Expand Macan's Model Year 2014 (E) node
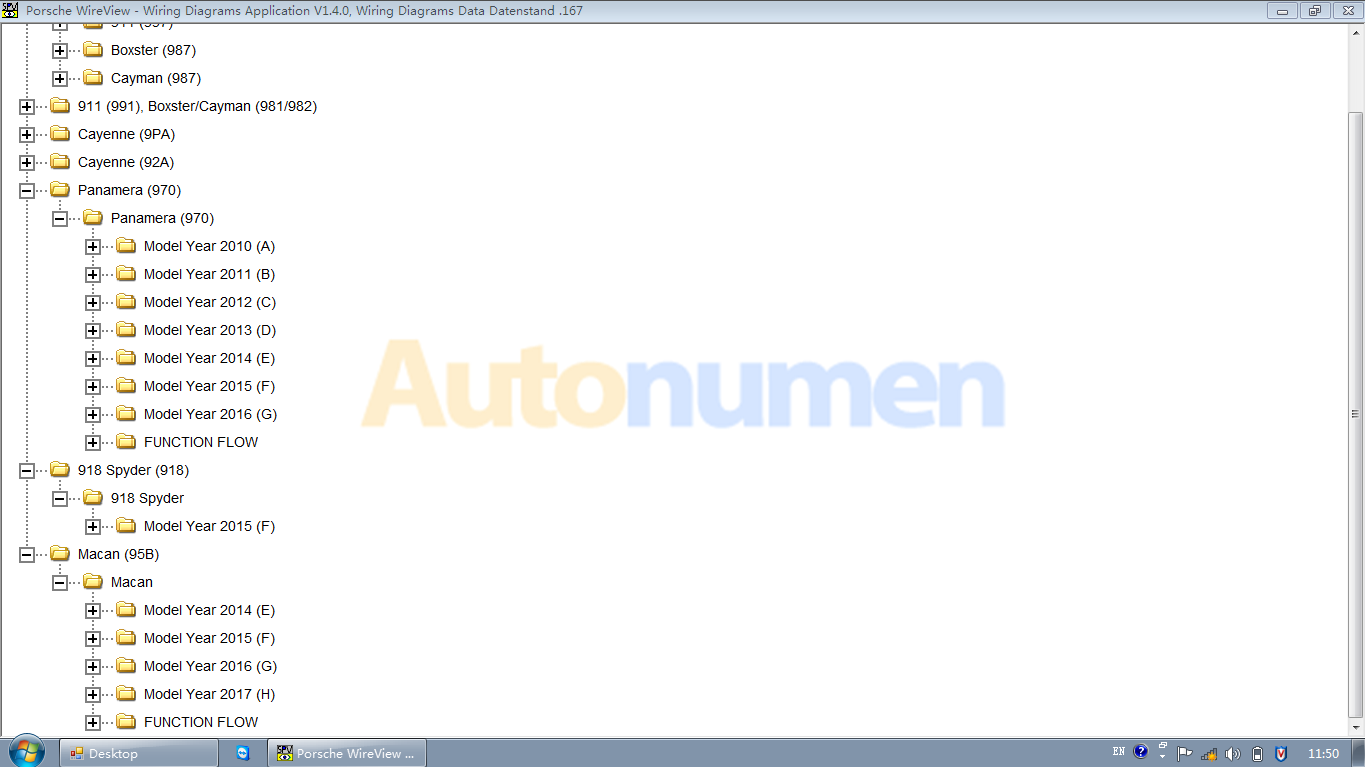The width and height of the screenshot is (1365, 767). 93,610
